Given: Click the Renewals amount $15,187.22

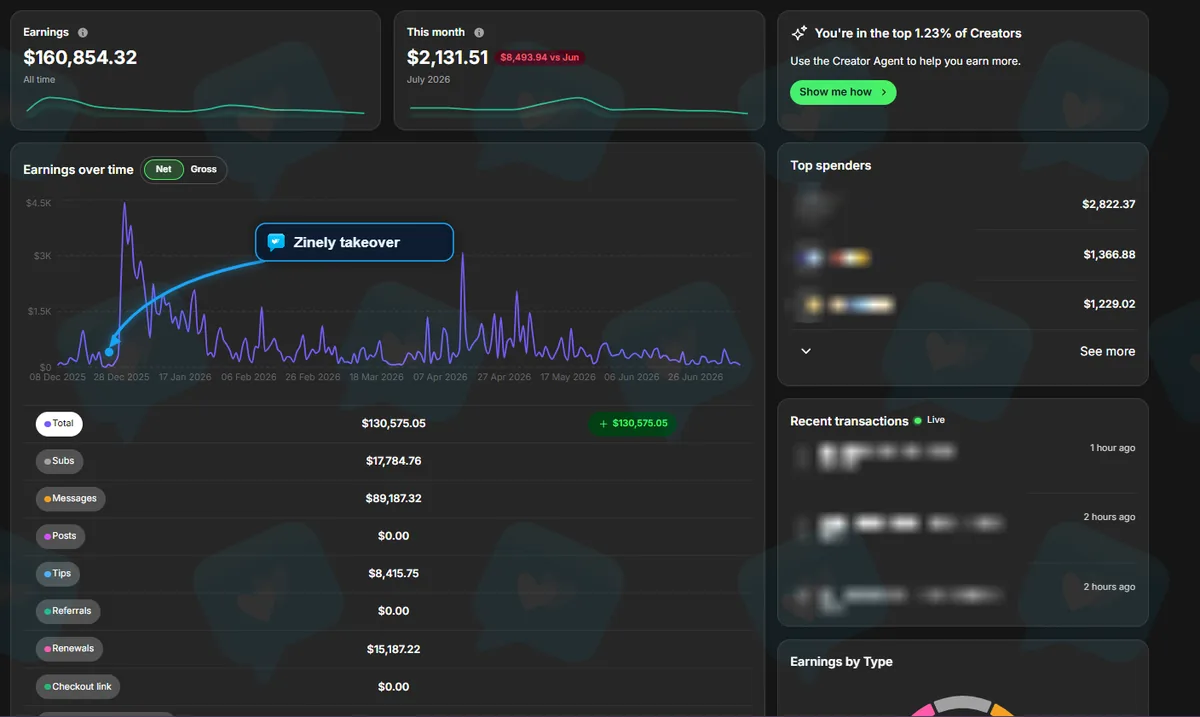Looking at the screenshot, I should (393, 649).
